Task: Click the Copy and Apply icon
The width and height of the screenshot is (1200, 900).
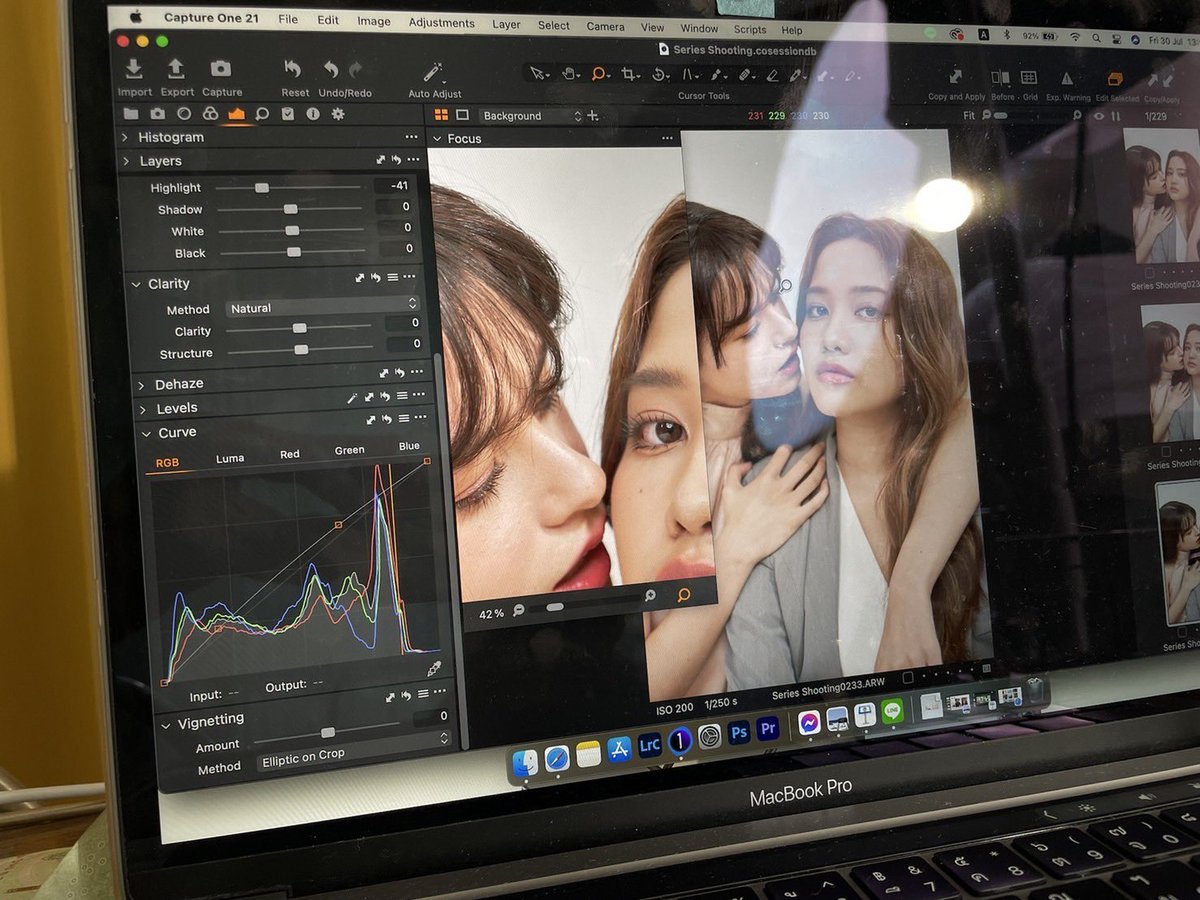Action: 956,77
